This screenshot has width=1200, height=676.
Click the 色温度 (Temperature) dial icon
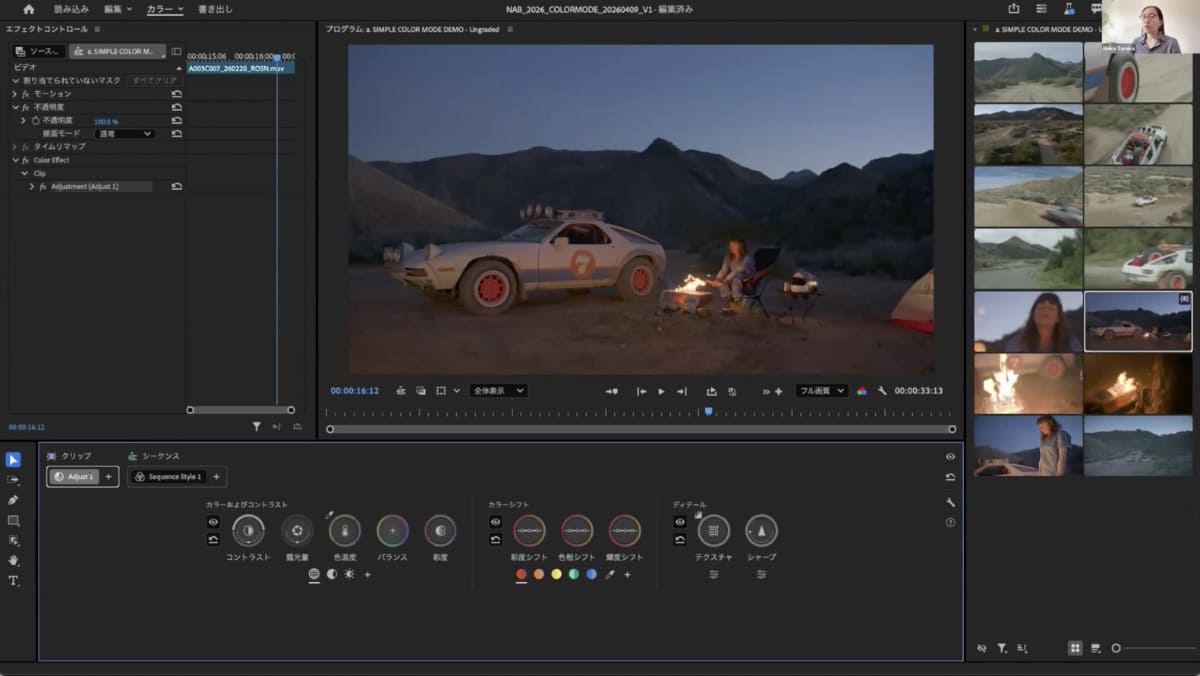tap(344, 531)
